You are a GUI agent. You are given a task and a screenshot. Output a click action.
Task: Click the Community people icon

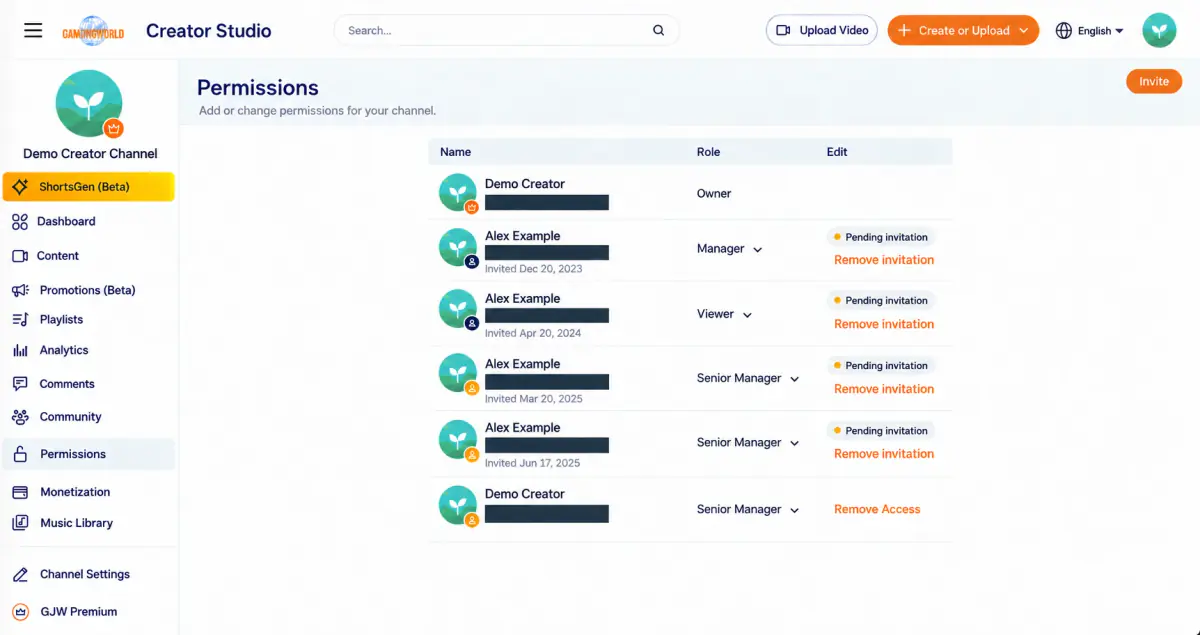[x=20, y=417]
